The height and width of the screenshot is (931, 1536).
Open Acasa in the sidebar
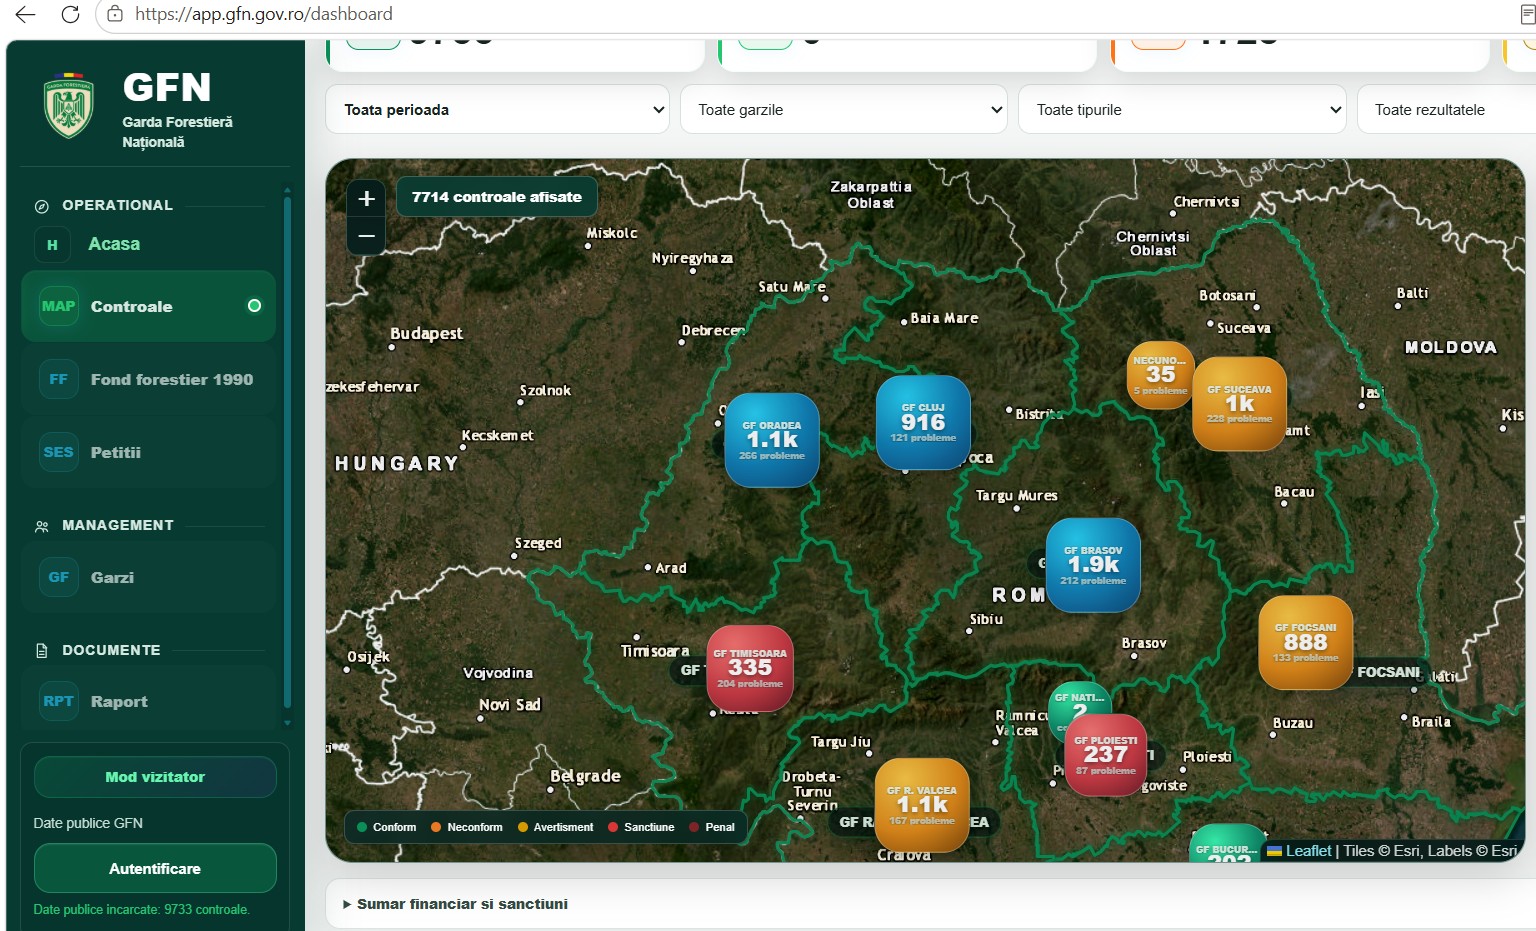pyautogui.click(x=114, y=244)
